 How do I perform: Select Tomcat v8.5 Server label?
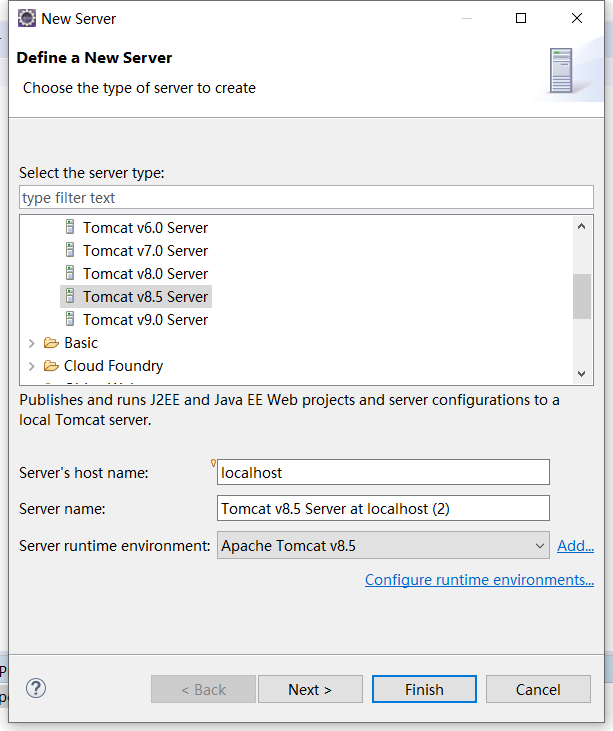[x=145, y=297]
